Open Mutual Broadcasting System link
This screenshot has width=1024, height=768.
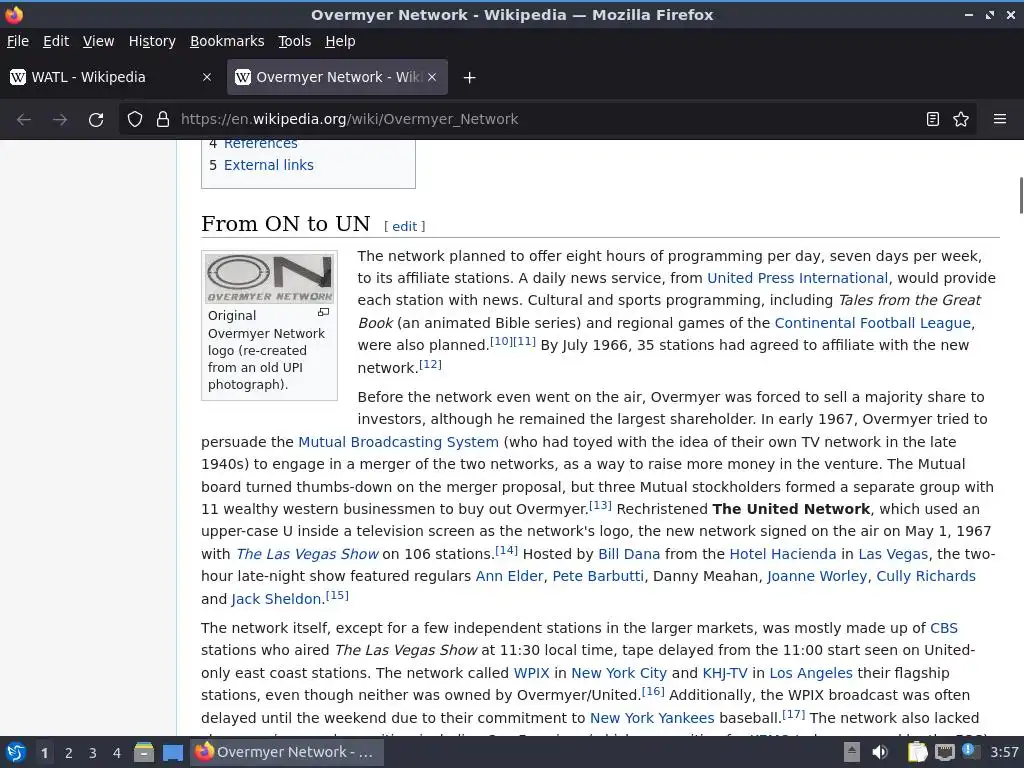398,442
